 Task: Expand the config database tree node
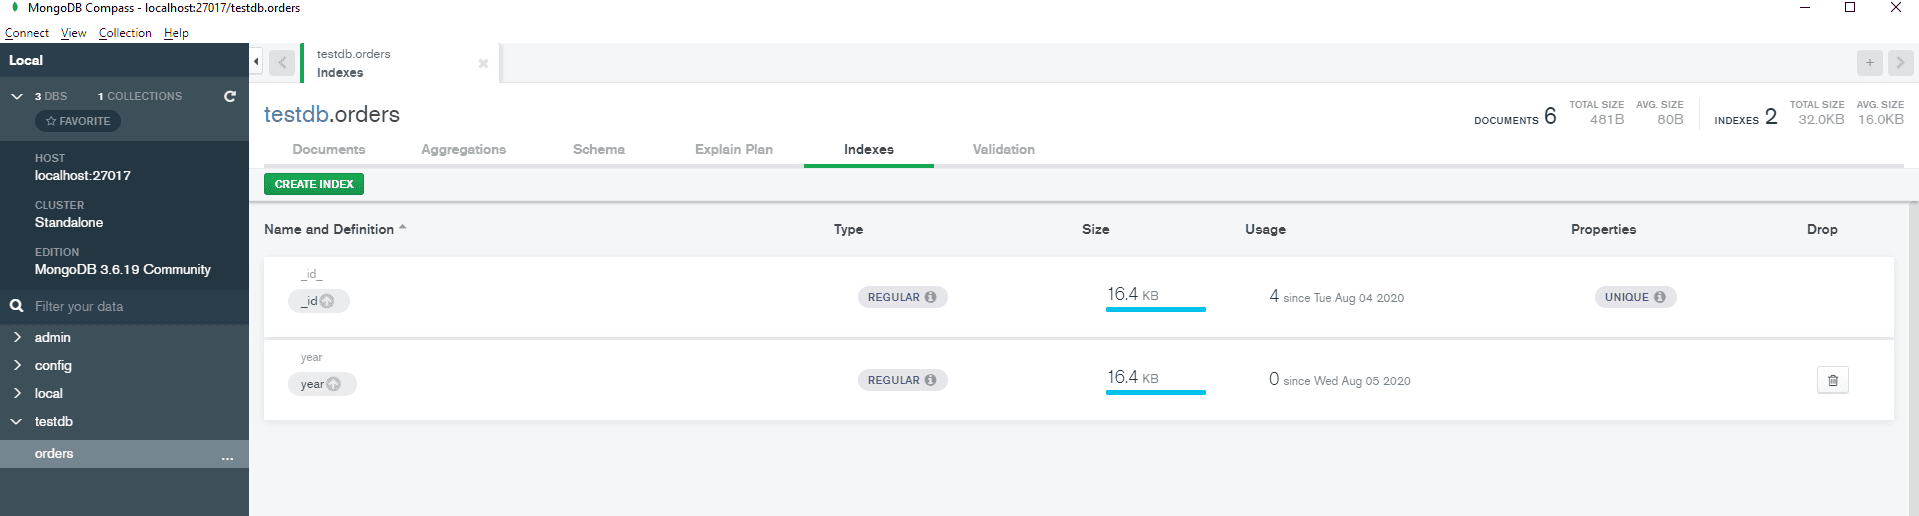(x=17, y=365)
